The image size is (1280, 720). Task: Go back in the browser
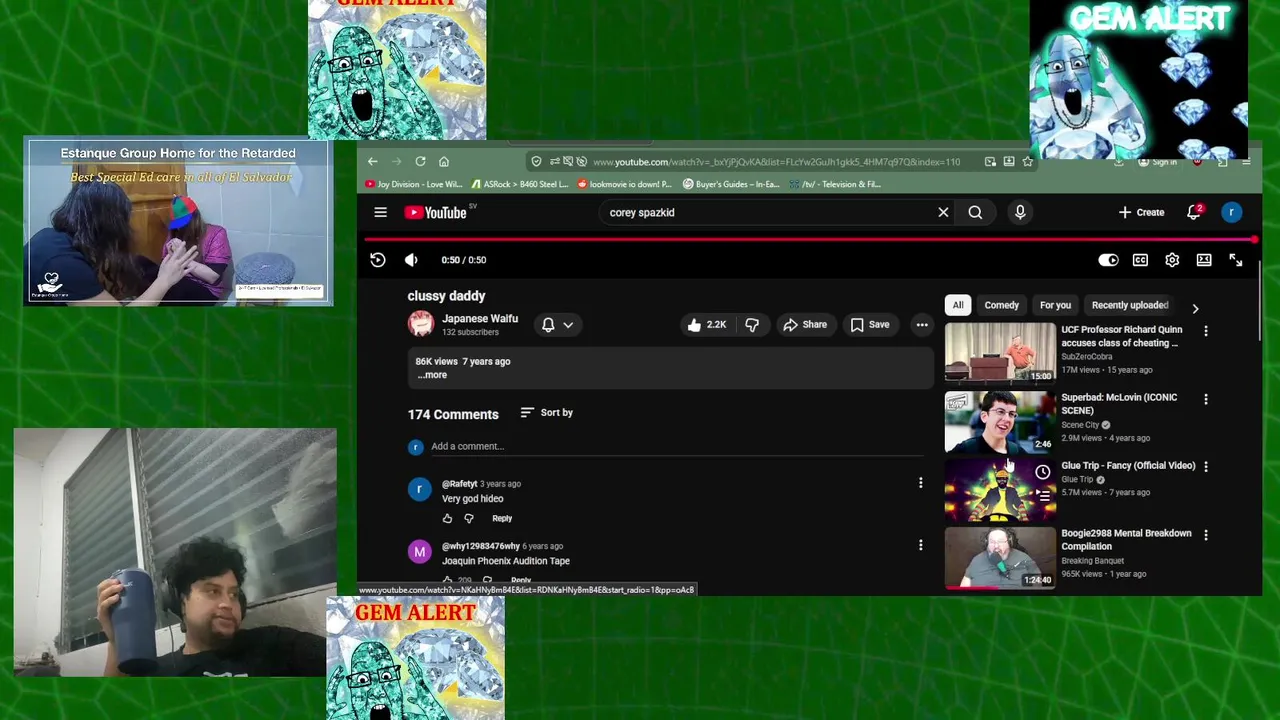[372, 162]
